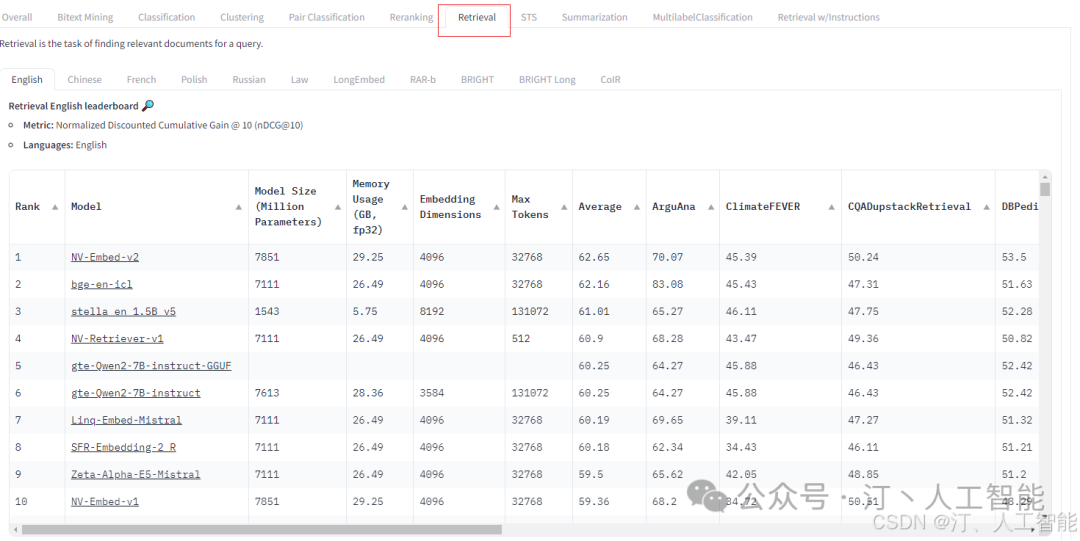The image size is (1080, 541).
Task: Click the ArguAna column sort arrow
Action: pyautogui.click(x=709, y=207)
